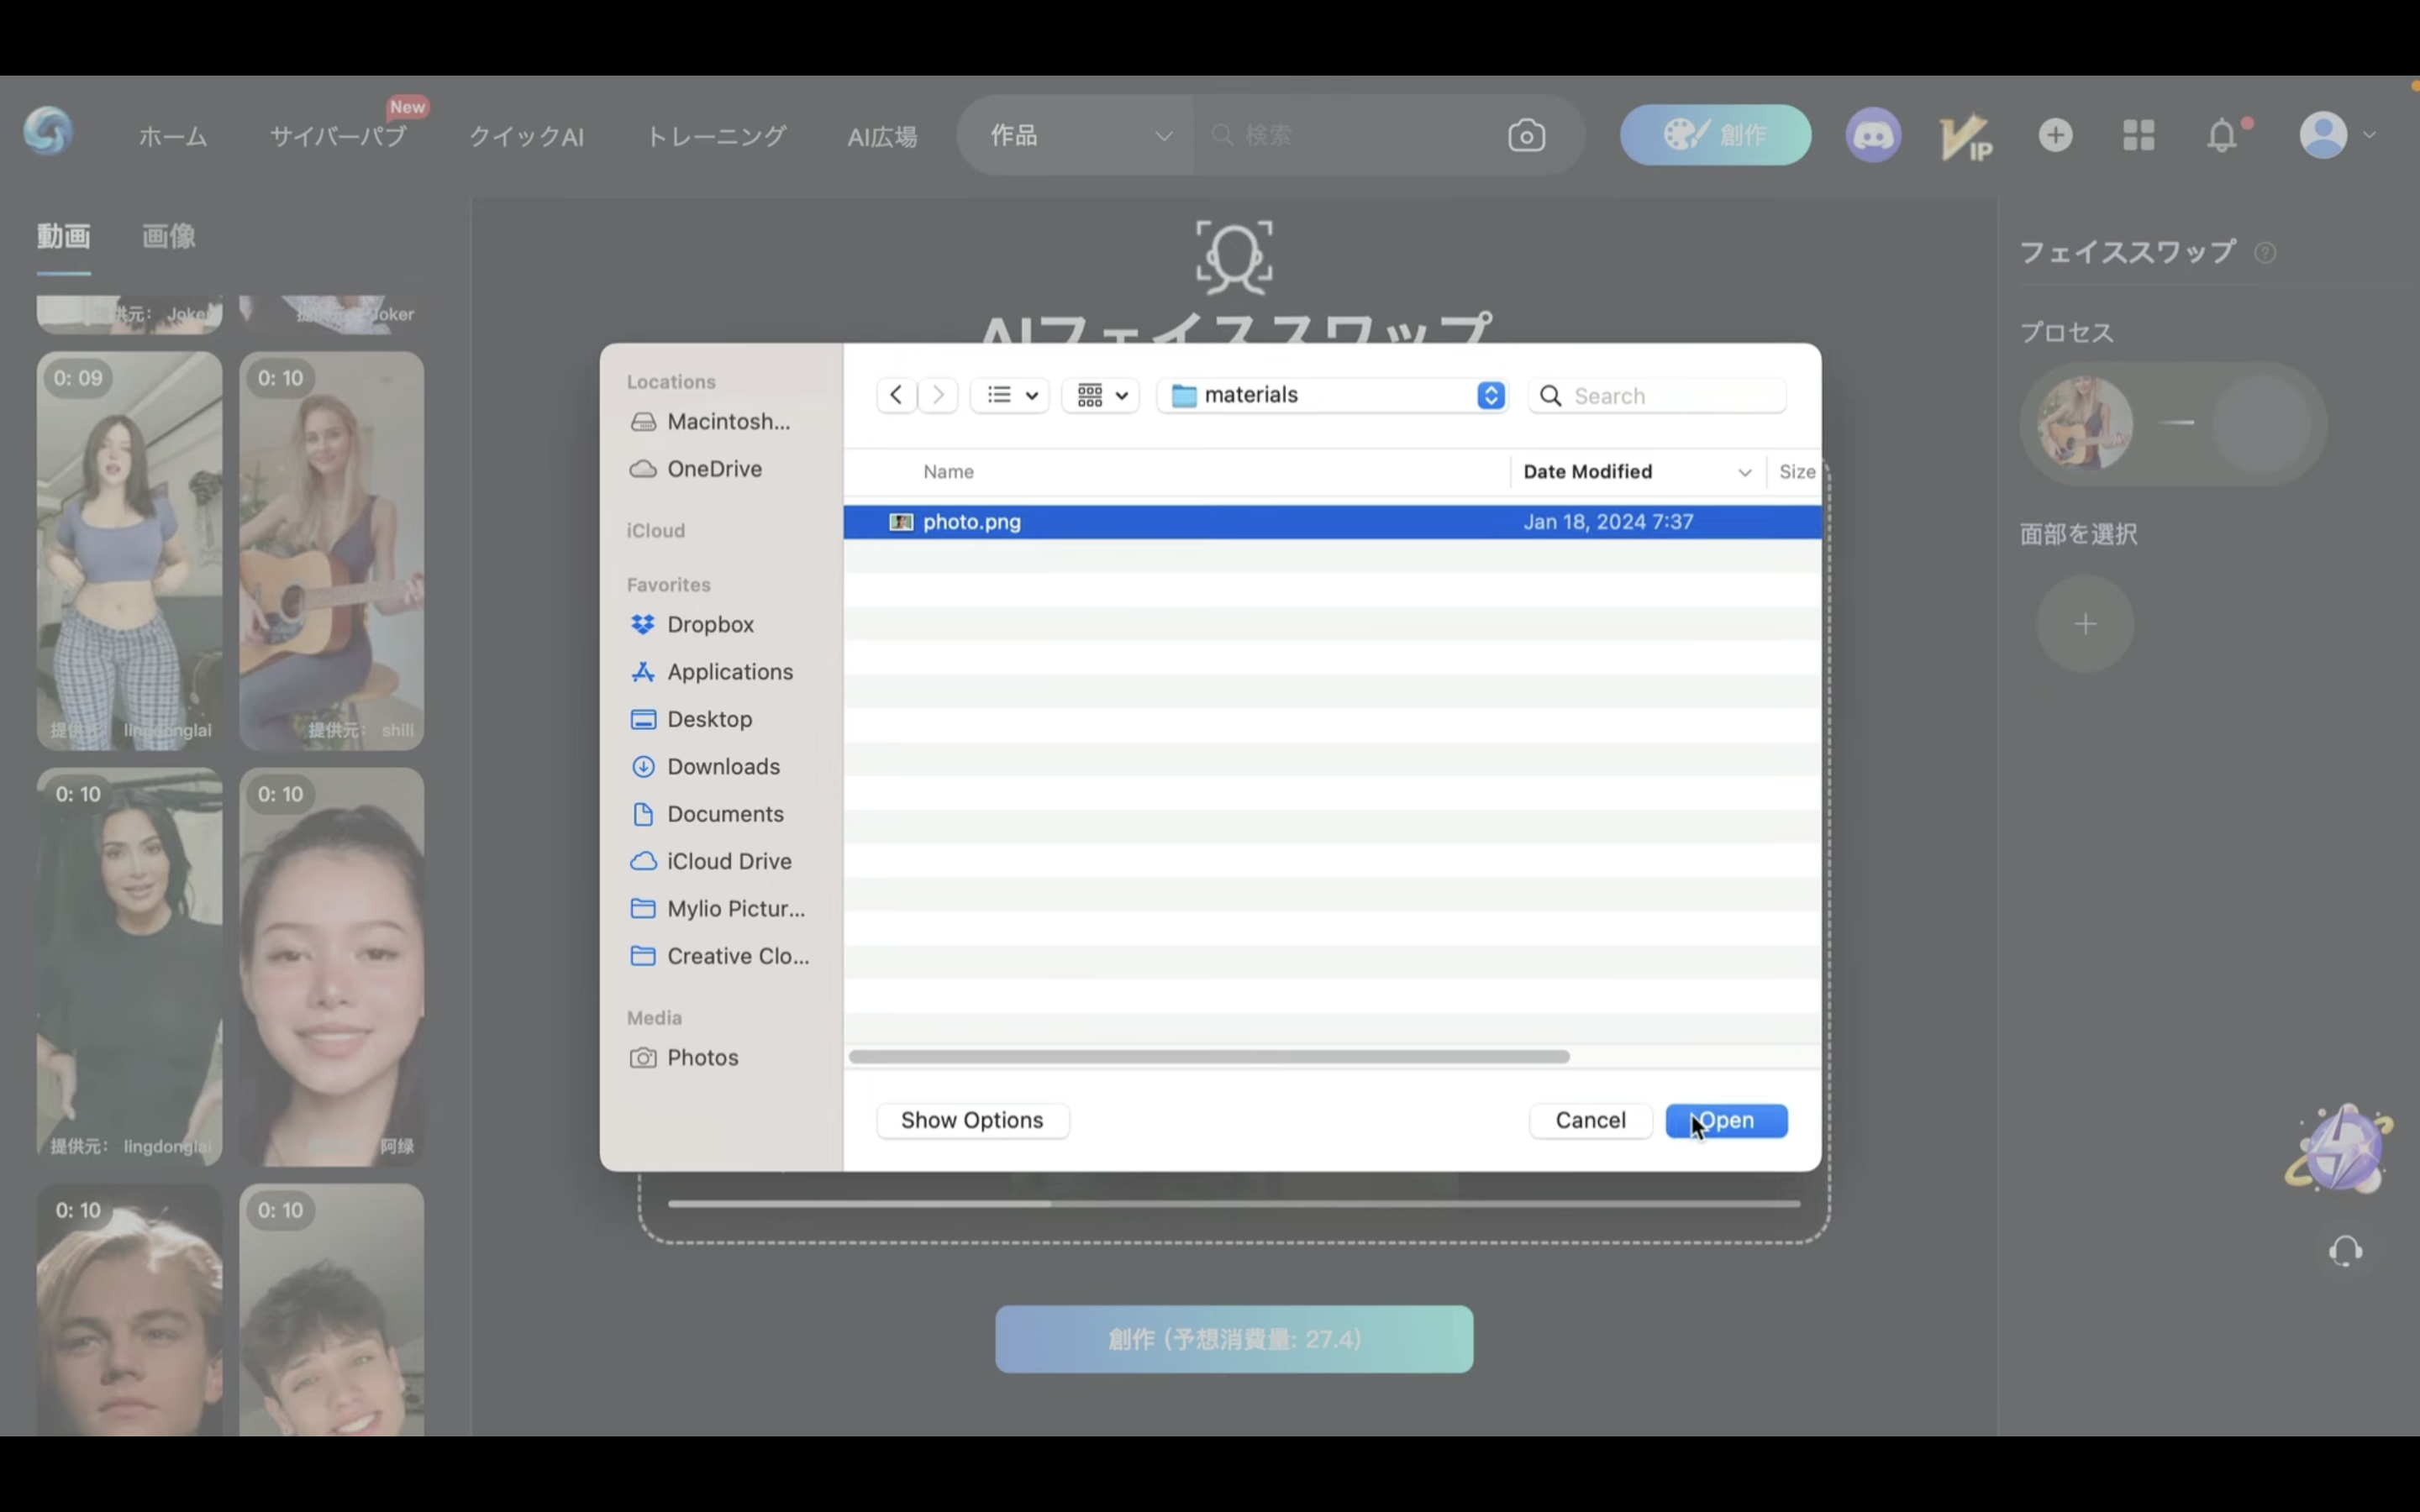
Task: Open the materials folder path popup
Action: [x=1332, y=395]
